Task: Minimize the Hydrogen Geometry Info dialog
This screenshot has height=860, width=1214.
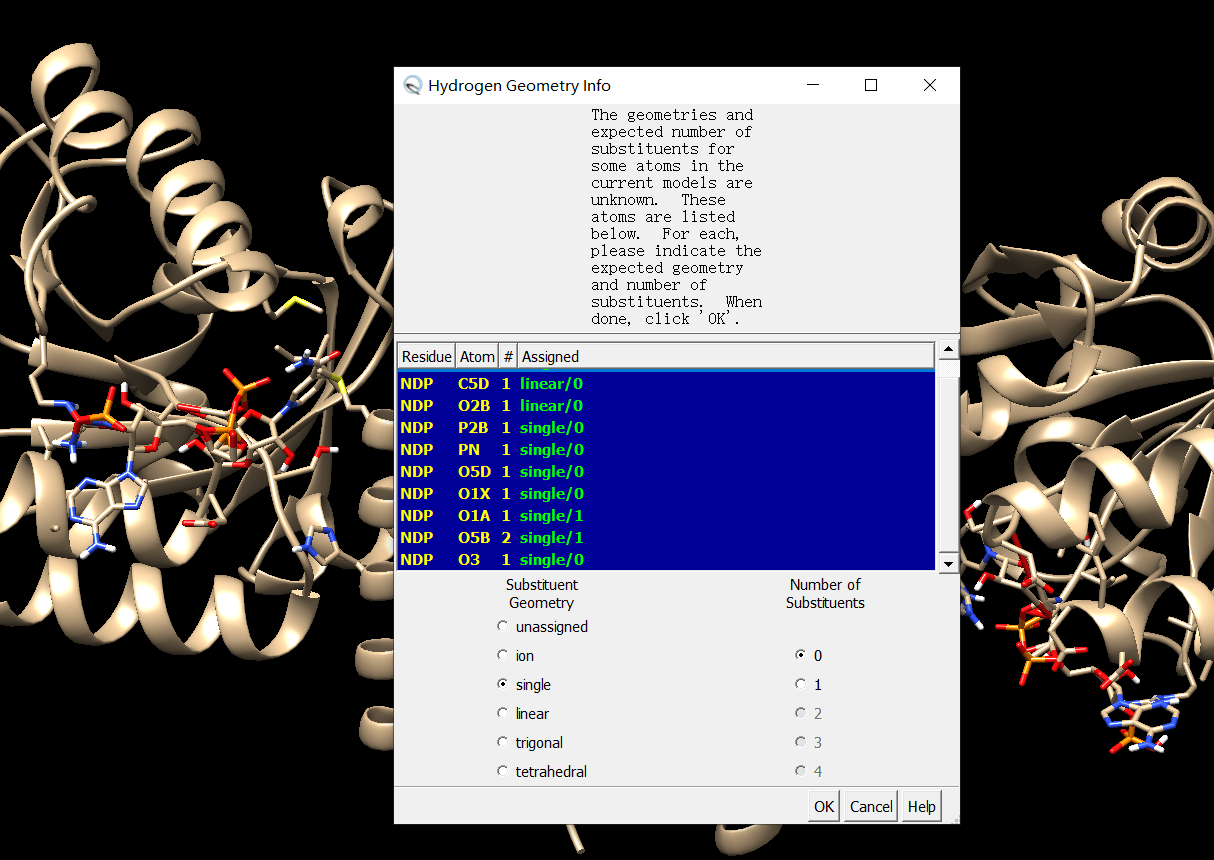Action: 812,86
